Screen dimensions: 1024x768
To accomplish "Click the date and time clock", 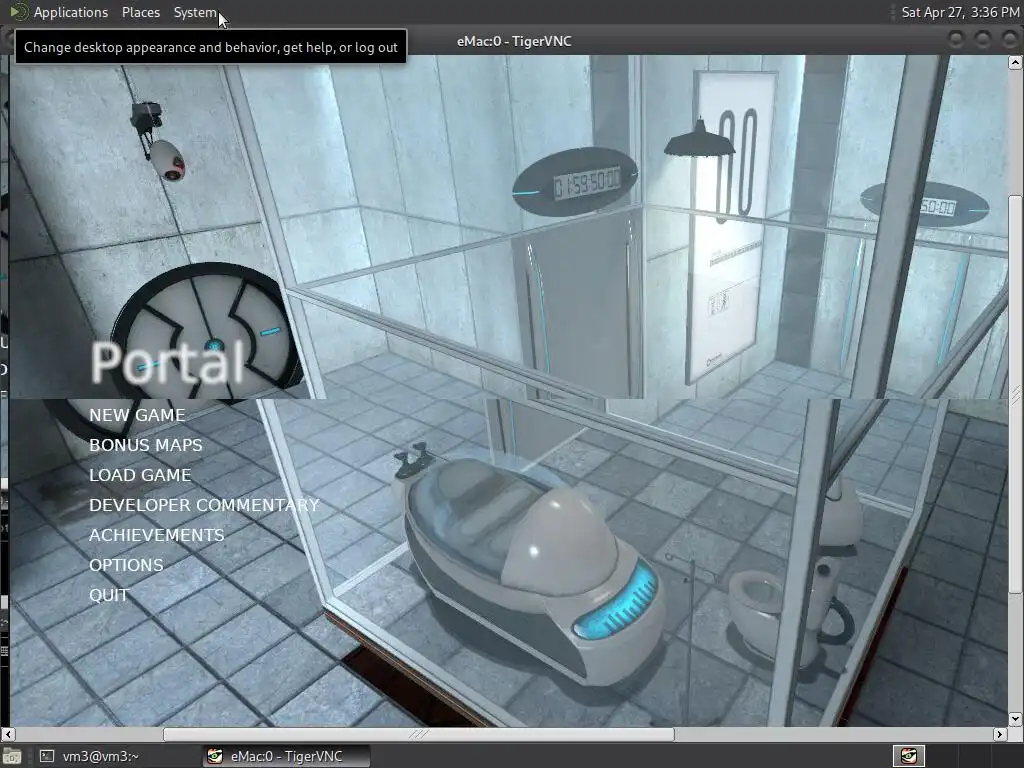I will [x=960, y=12].
